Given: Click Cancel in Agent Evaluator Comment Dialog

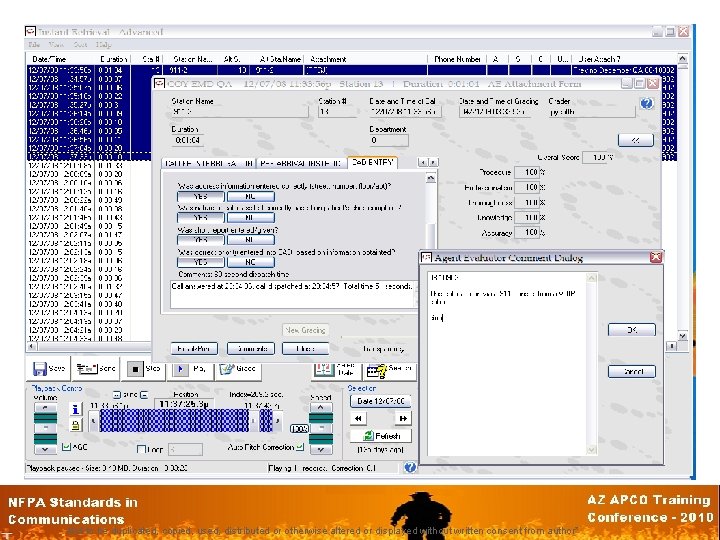Looking at the screenshot, I should click(x=632, y=371).
